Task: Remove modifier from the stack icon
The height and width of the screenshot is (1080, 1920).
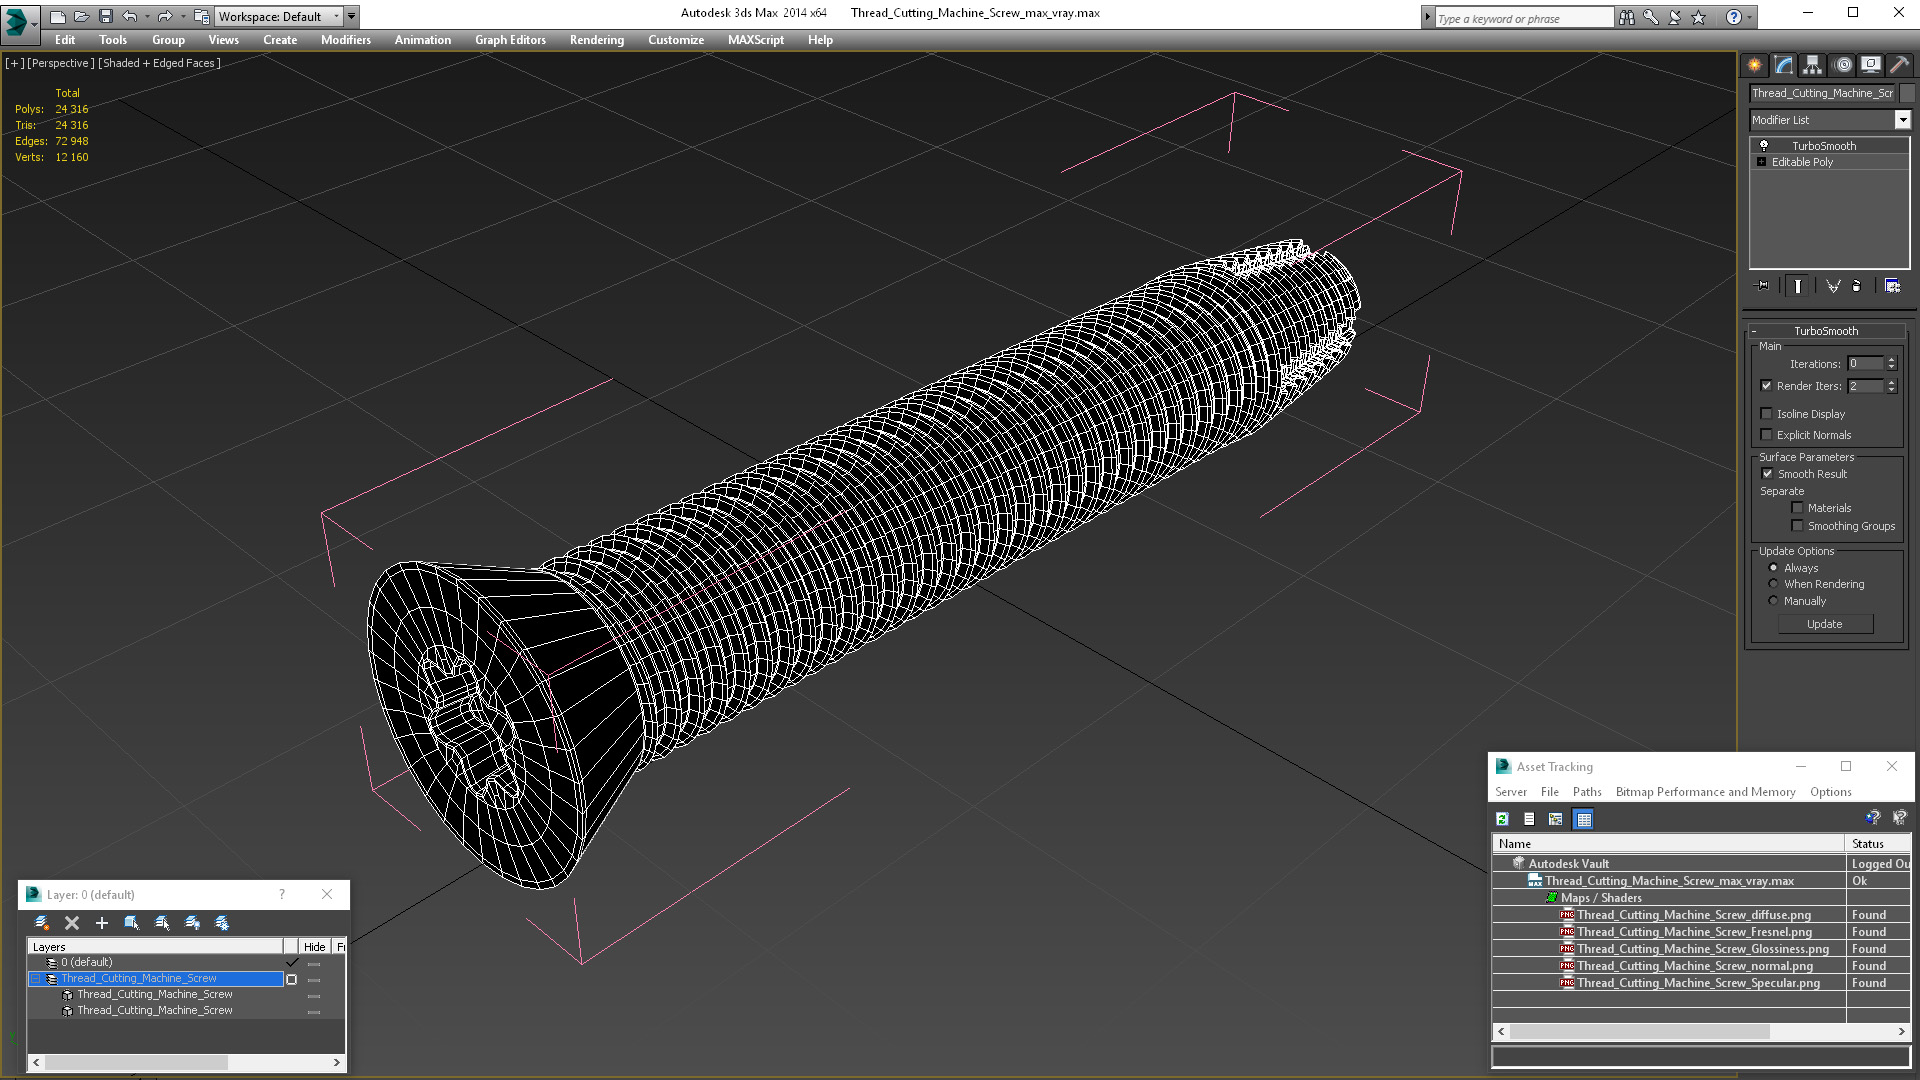Action: pyautogui.click(x=1857, y=286)
